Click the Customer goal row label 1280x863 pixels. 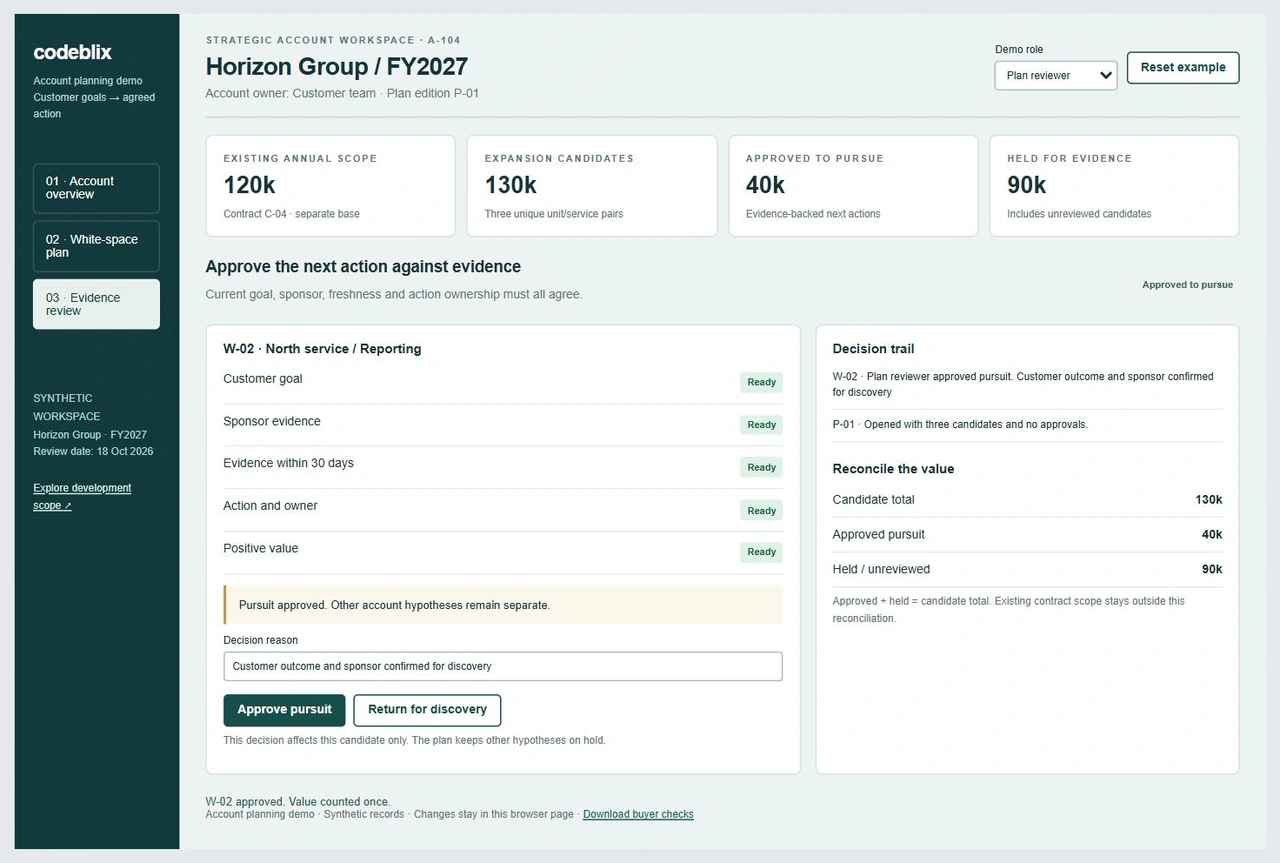coord(262,379)
